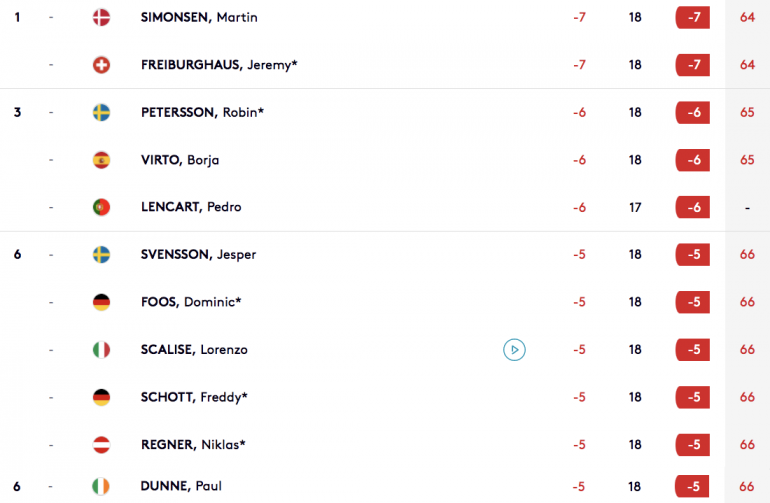Play the video highlight for Scalise
Screen dimensions: 770x503
(x=514, y=350)
